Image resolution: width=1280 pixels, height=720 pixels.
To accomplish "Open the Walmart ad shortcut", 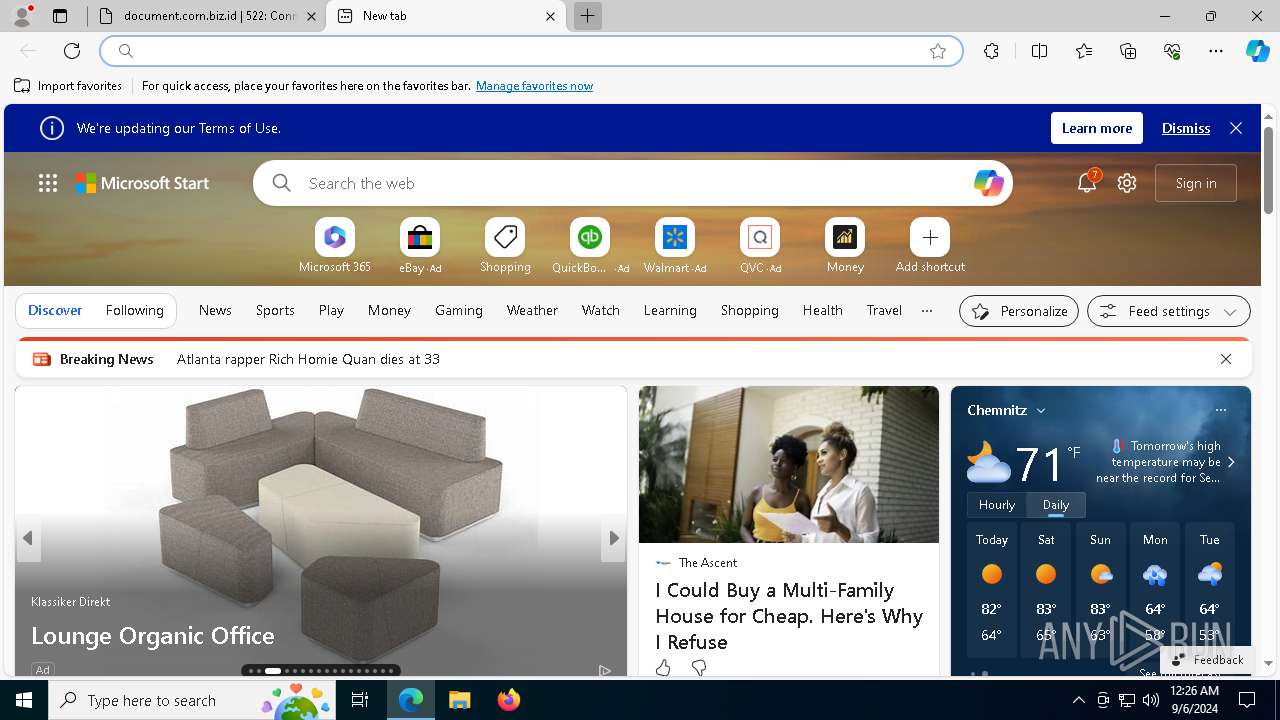I will [x=675, y=238].
